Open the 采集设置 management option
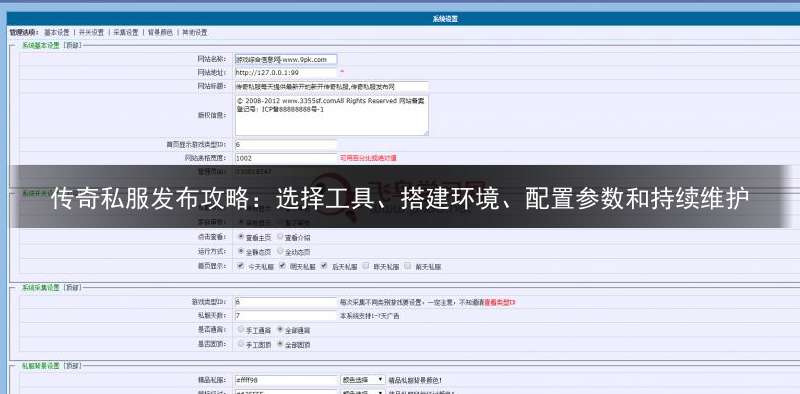800x394 pixels. point(126,32)
